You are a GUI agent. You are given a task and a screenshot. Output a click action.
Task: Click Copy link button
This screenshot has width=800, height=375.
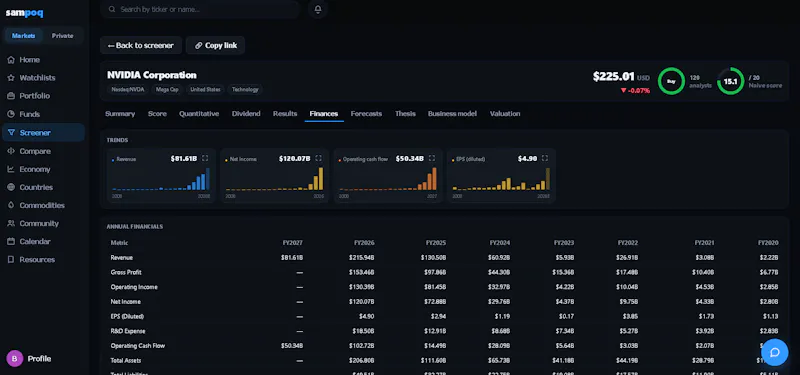tap(216, 45)
